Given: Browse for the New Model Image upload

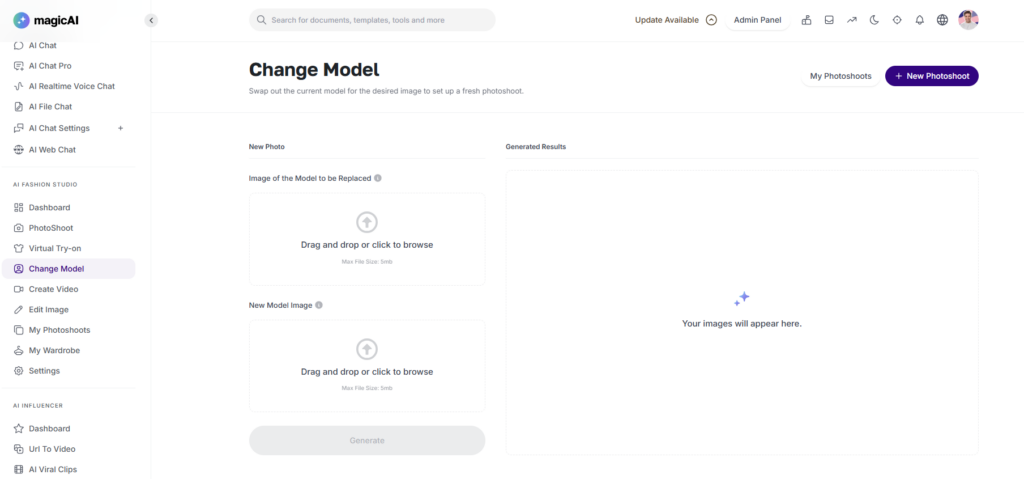Looking at the screenshot, I should tap(367, 366).
